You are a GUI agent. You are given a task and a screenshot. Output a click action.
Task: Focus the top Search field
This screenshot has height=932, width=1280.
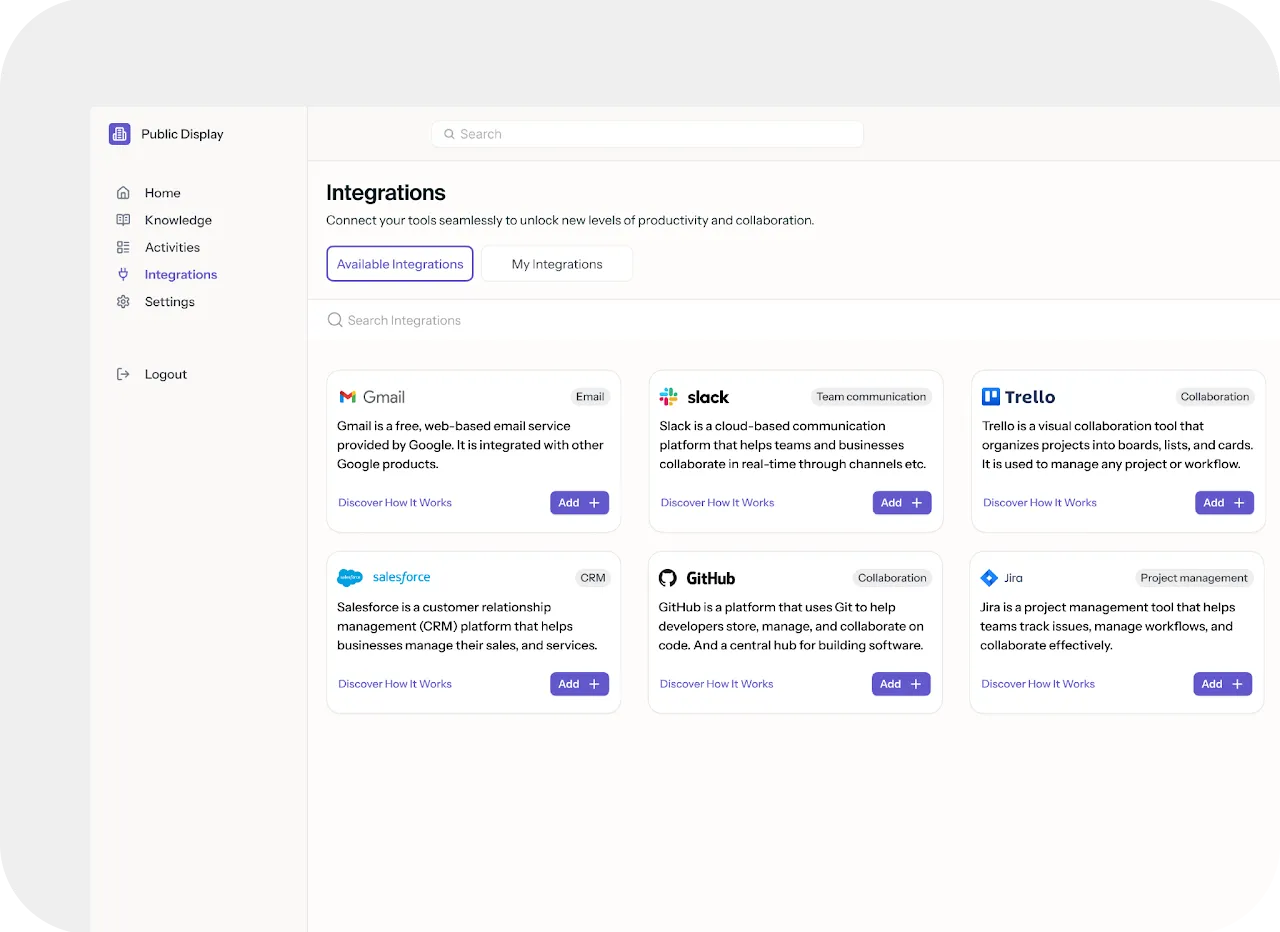point(647,134)
